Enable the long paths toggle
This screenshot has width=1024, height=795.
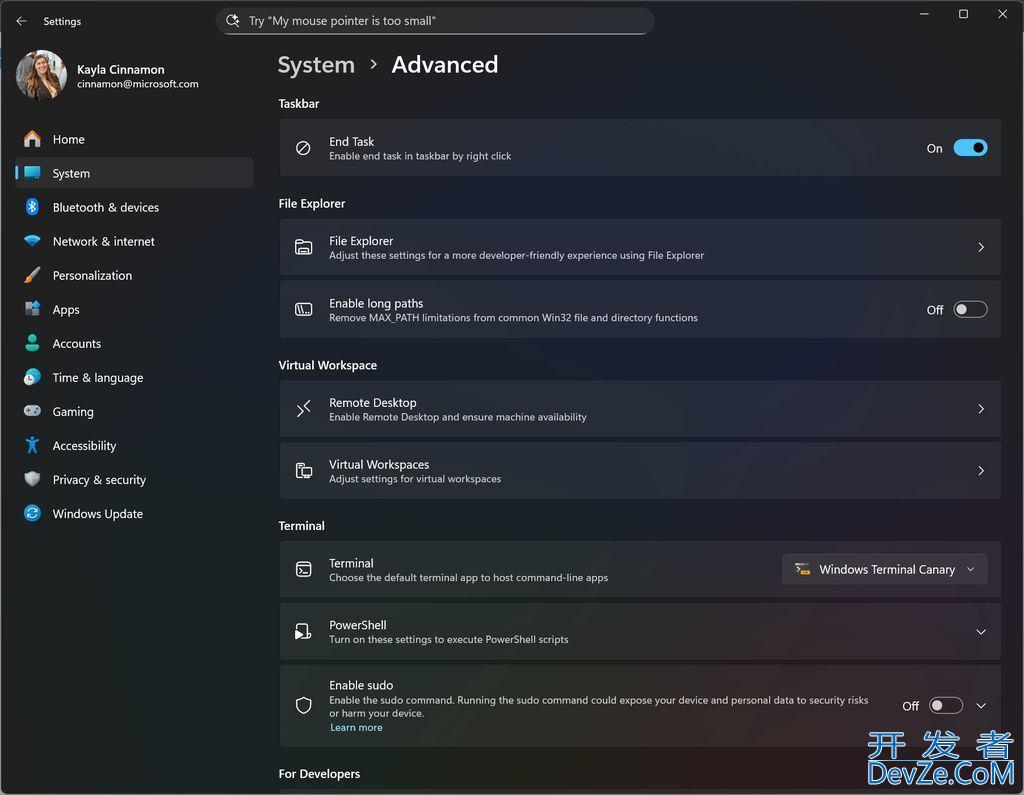[x=970, y=310]
